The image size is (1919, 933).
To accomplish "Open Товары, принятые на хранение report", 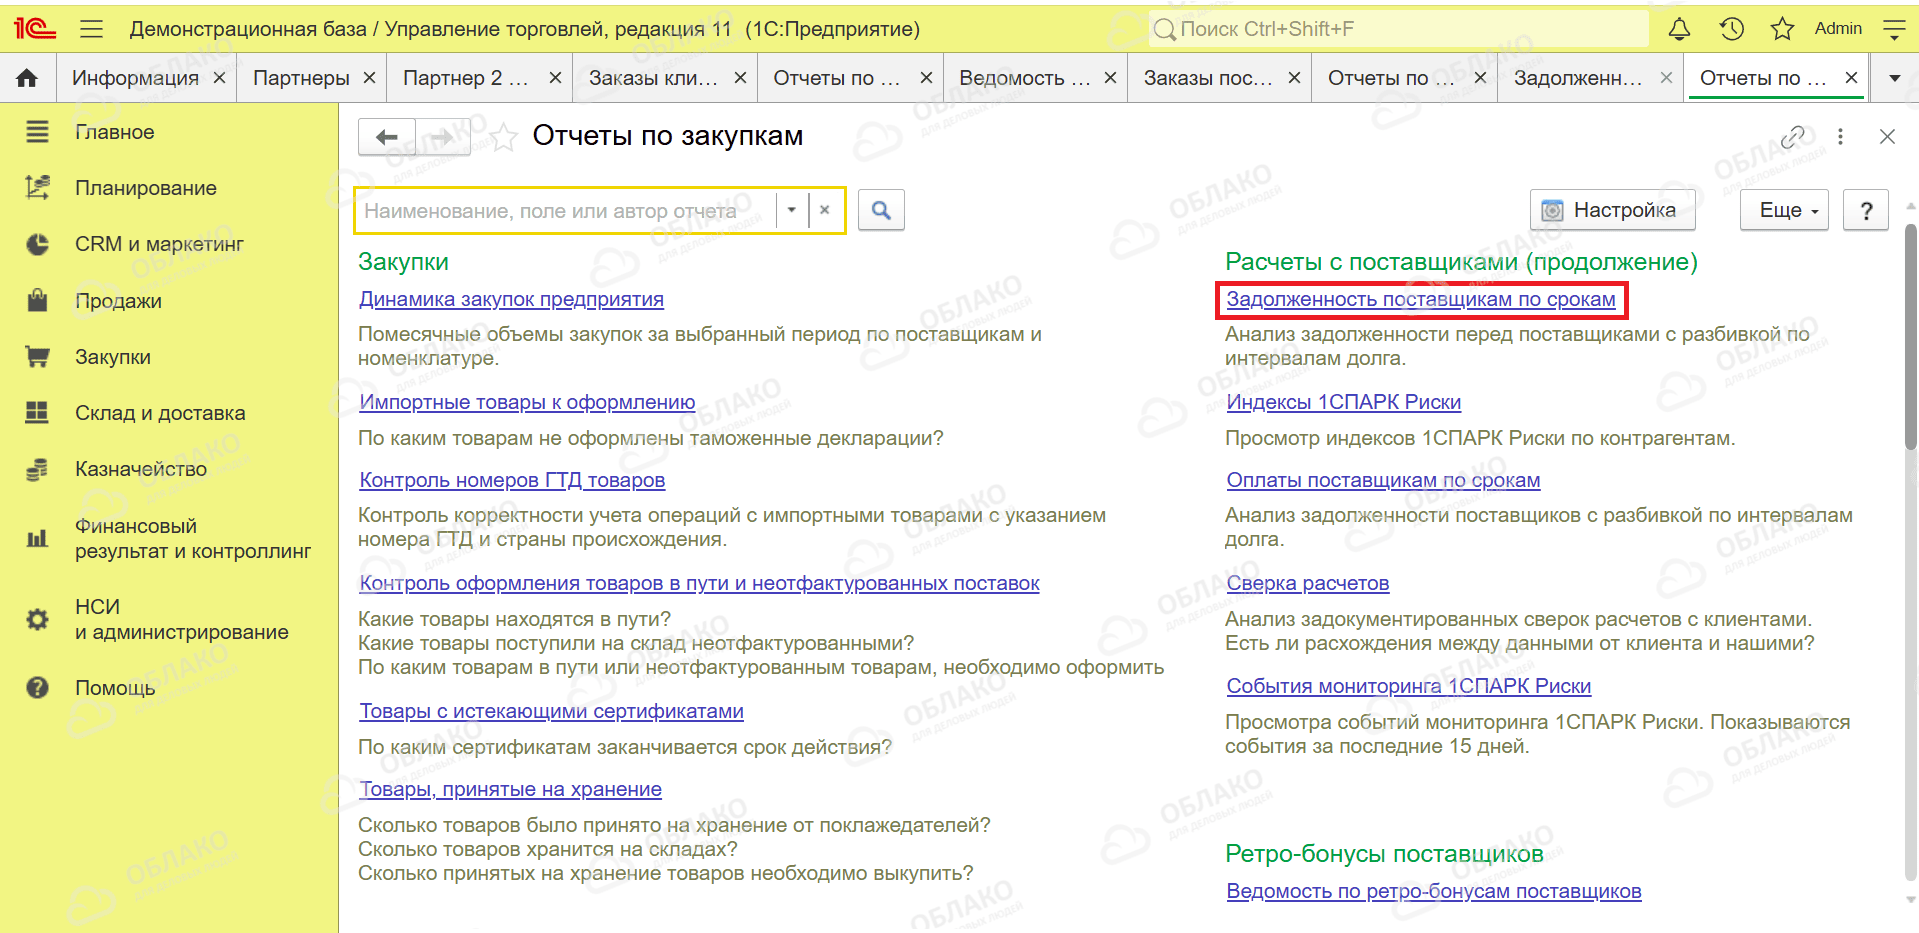I will tap(510, 789).
